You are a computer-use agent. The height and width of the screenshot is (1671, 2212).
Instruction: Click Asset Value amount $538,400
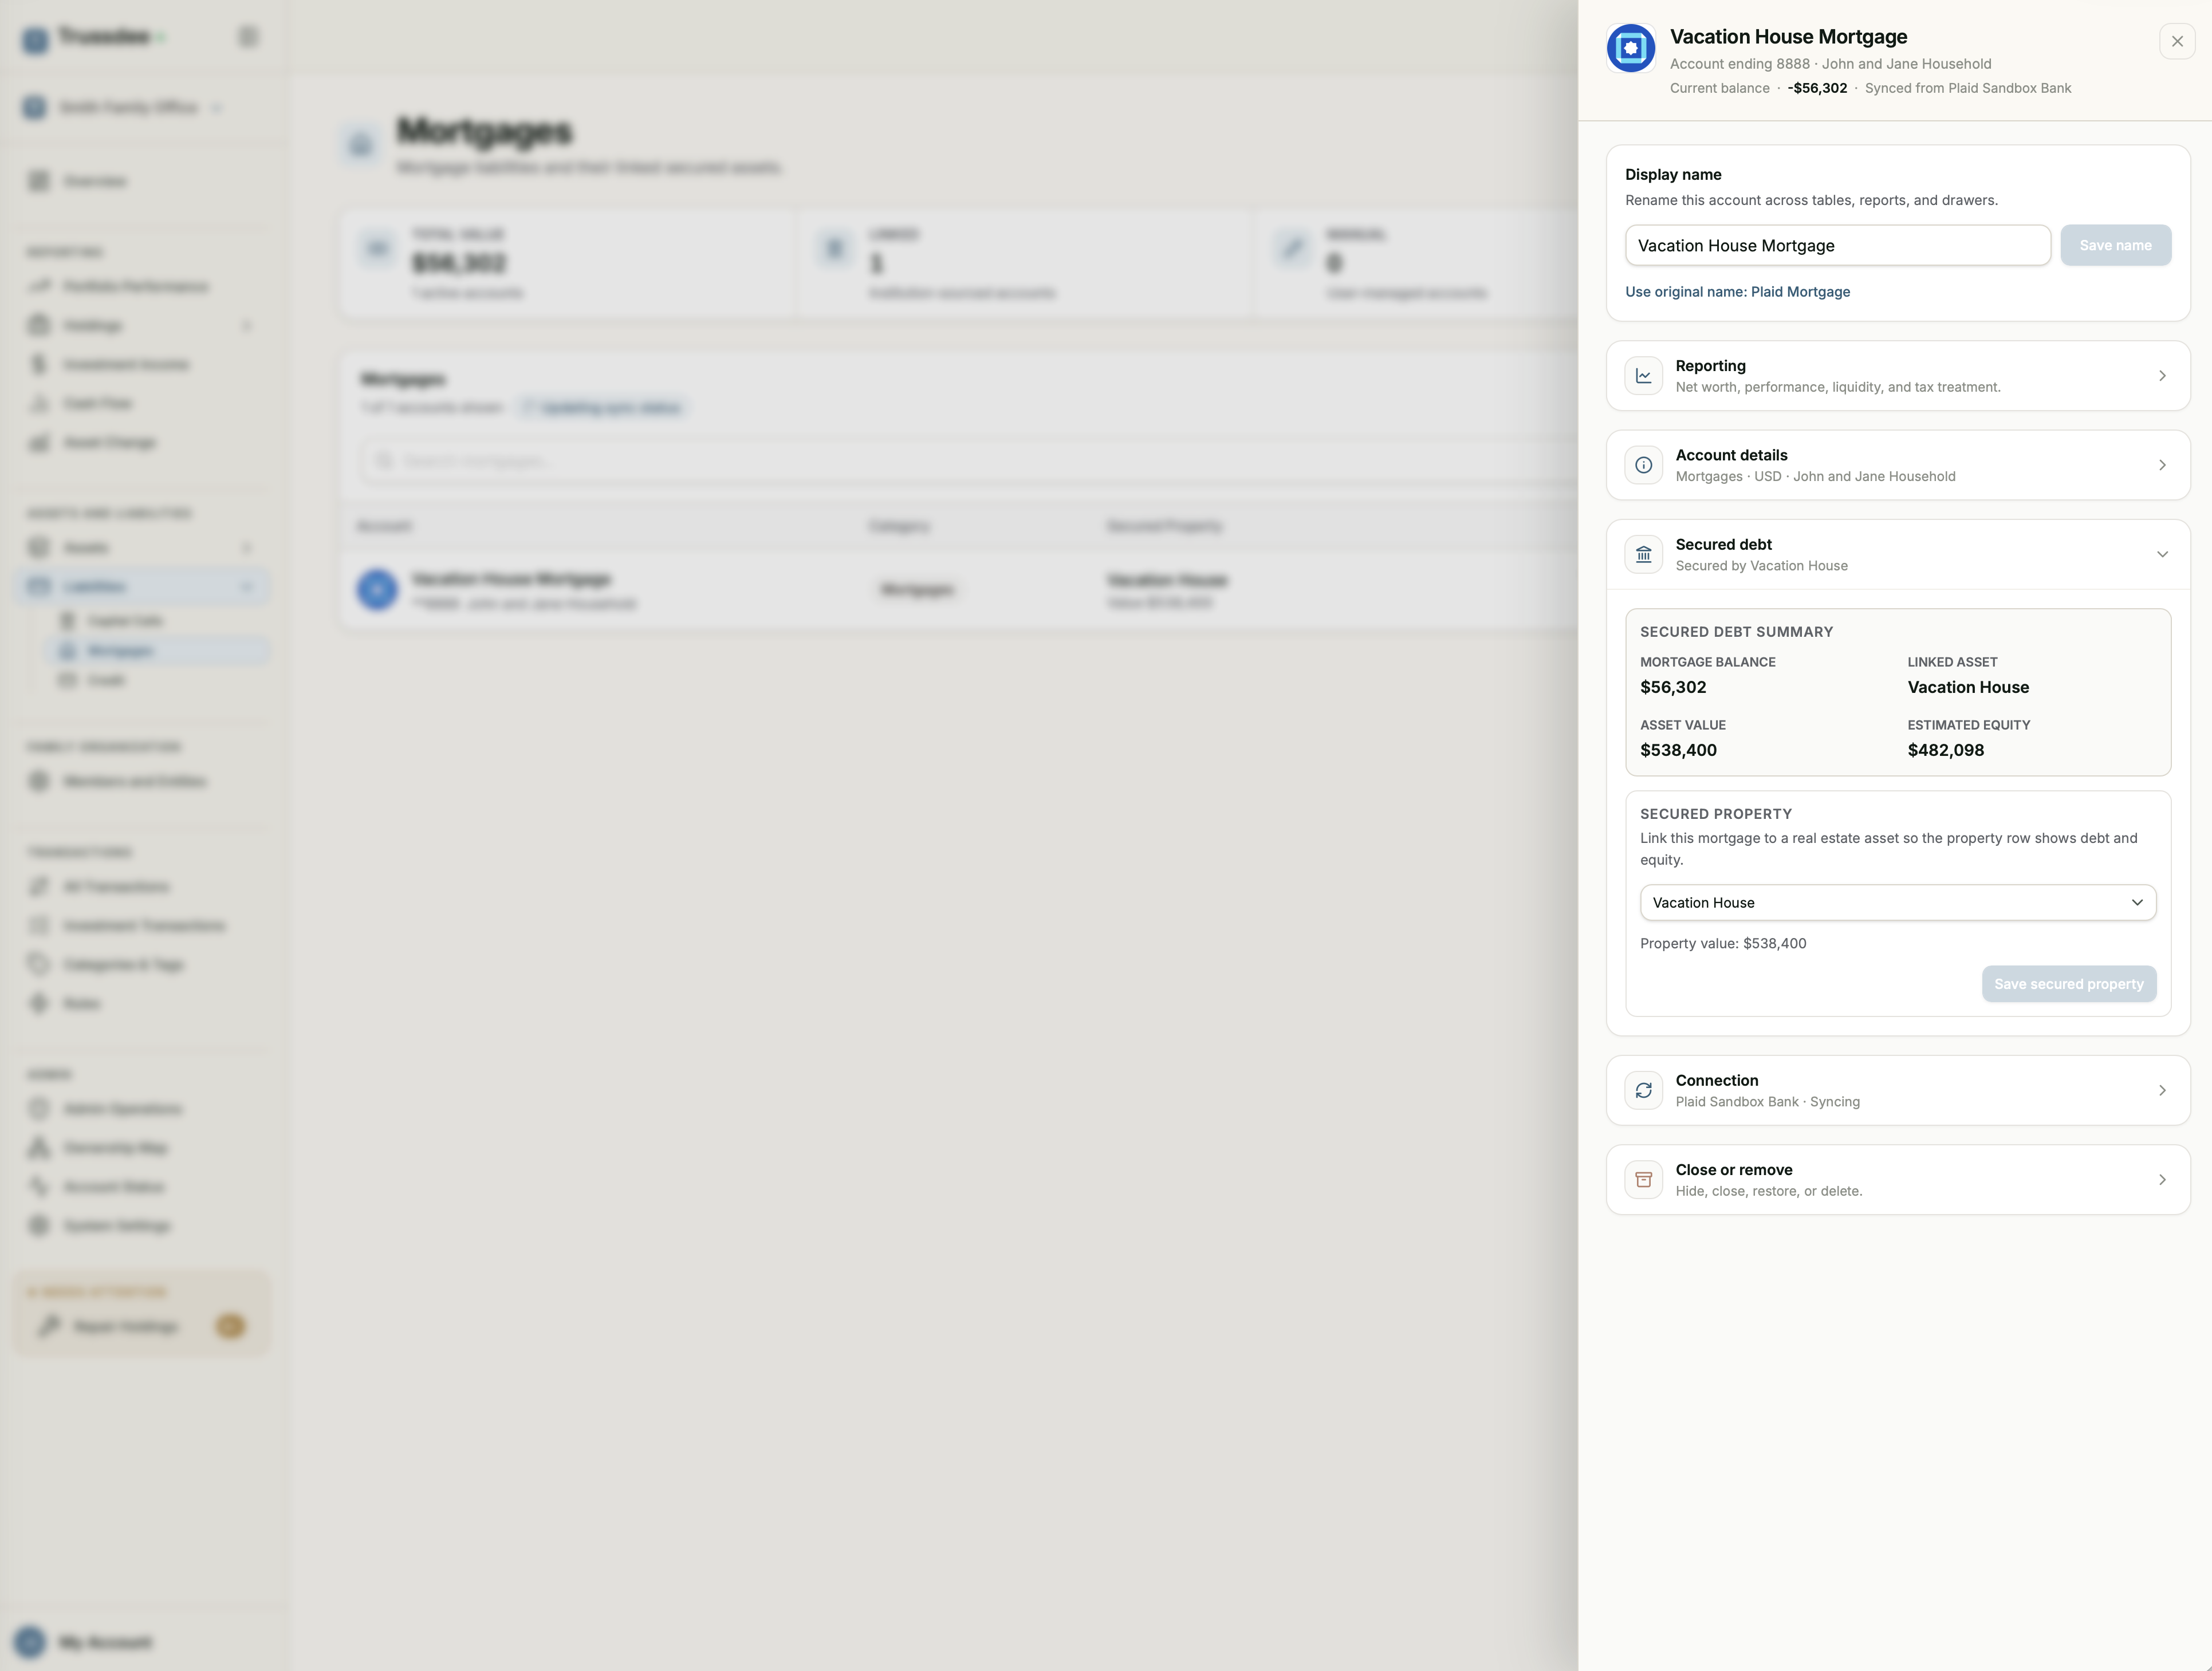tap(1678, 750)
